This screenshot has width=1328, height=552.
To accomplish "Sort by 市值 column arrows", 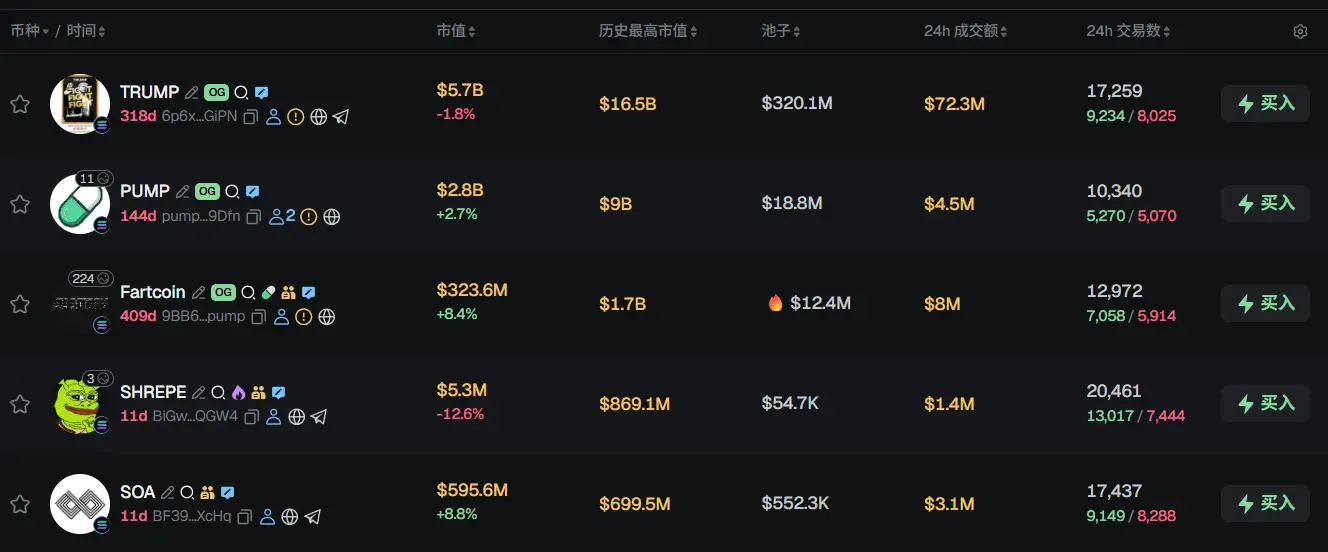I will (456, 31).
